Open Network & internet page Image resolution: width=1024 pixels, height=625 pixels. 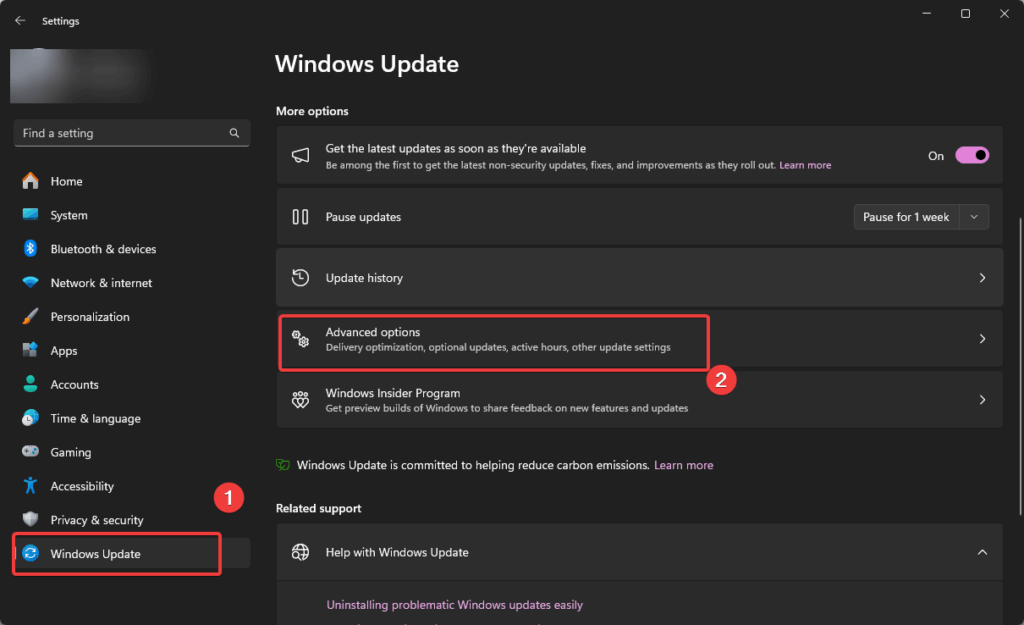pyautogui.click(x=131, y=283)
